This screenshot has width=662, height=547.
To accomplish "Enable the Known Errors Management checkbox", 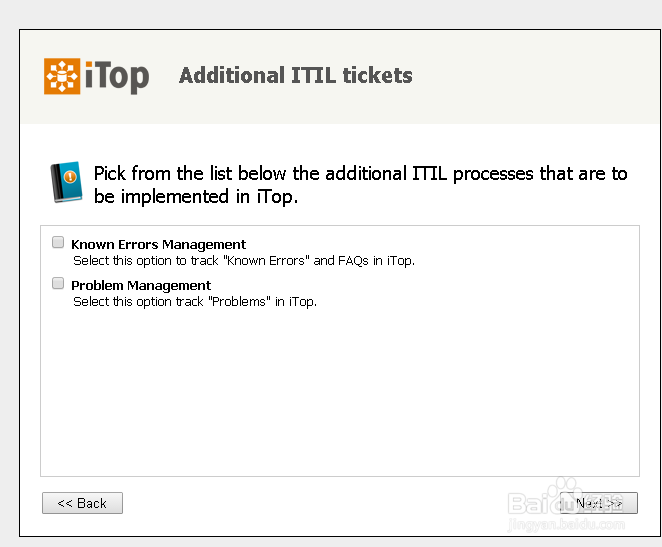I will click(58, 242).
